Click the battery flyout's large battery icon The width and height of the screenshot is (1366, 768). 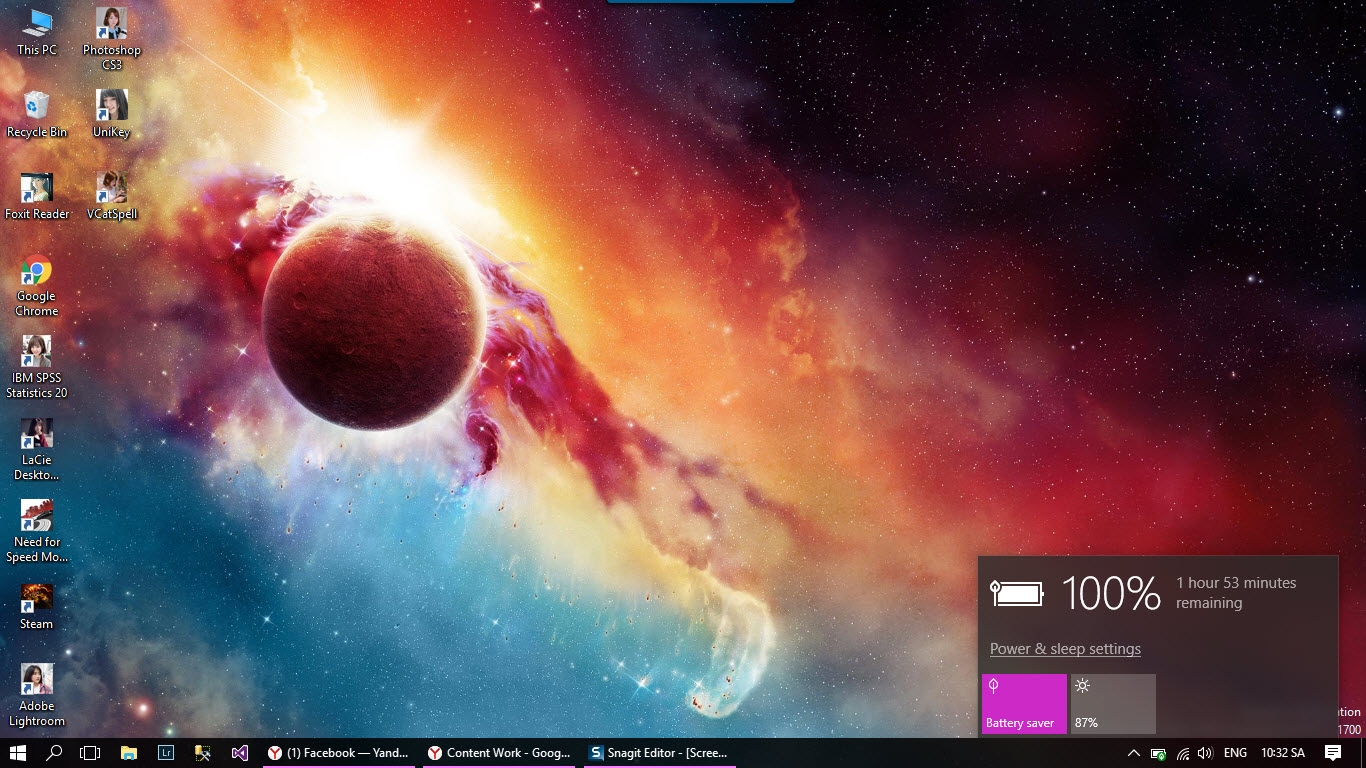tap(1017, 593)
